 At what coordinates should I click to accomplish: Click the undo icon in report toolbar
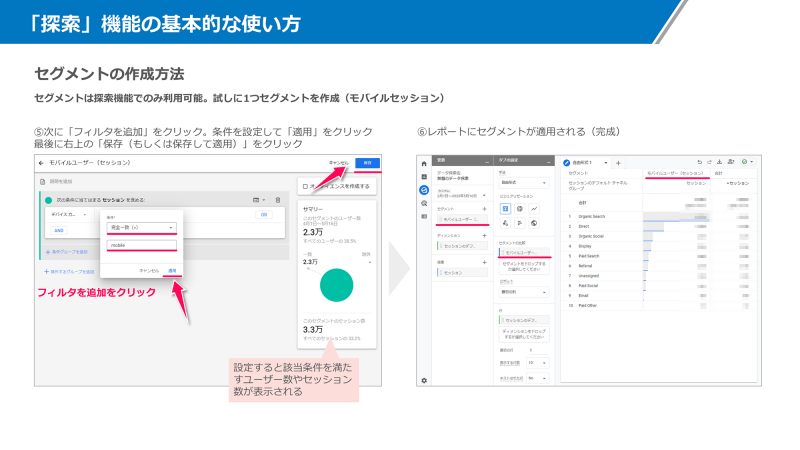click(x=698, y=162)
